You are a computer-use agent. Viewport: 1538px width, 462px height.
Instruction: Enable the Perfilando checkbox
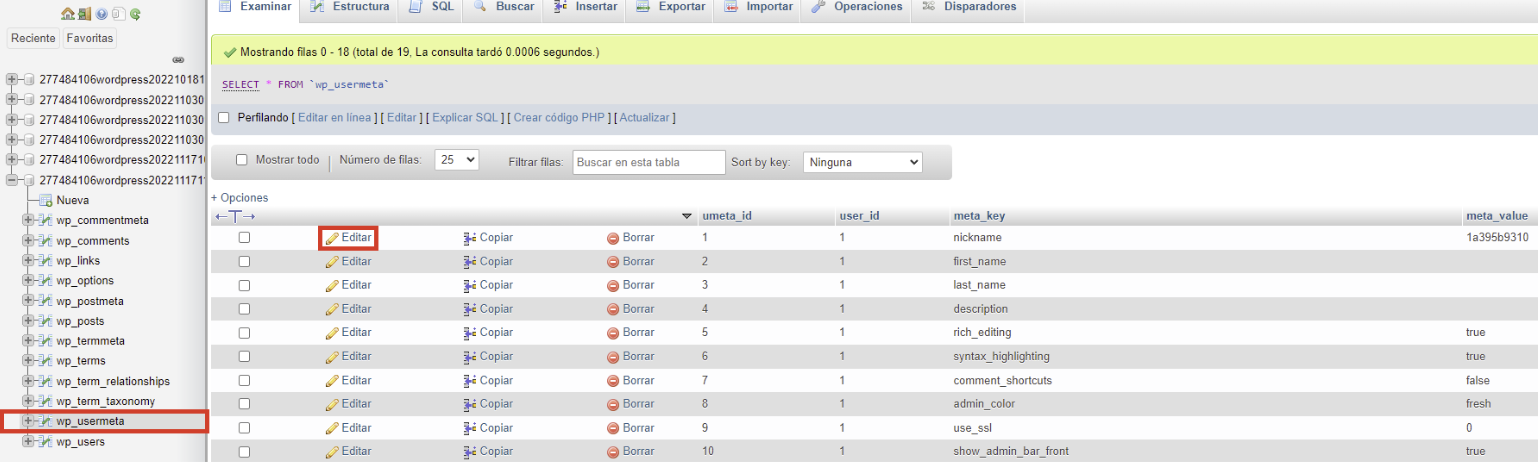(x=224, y=118)
